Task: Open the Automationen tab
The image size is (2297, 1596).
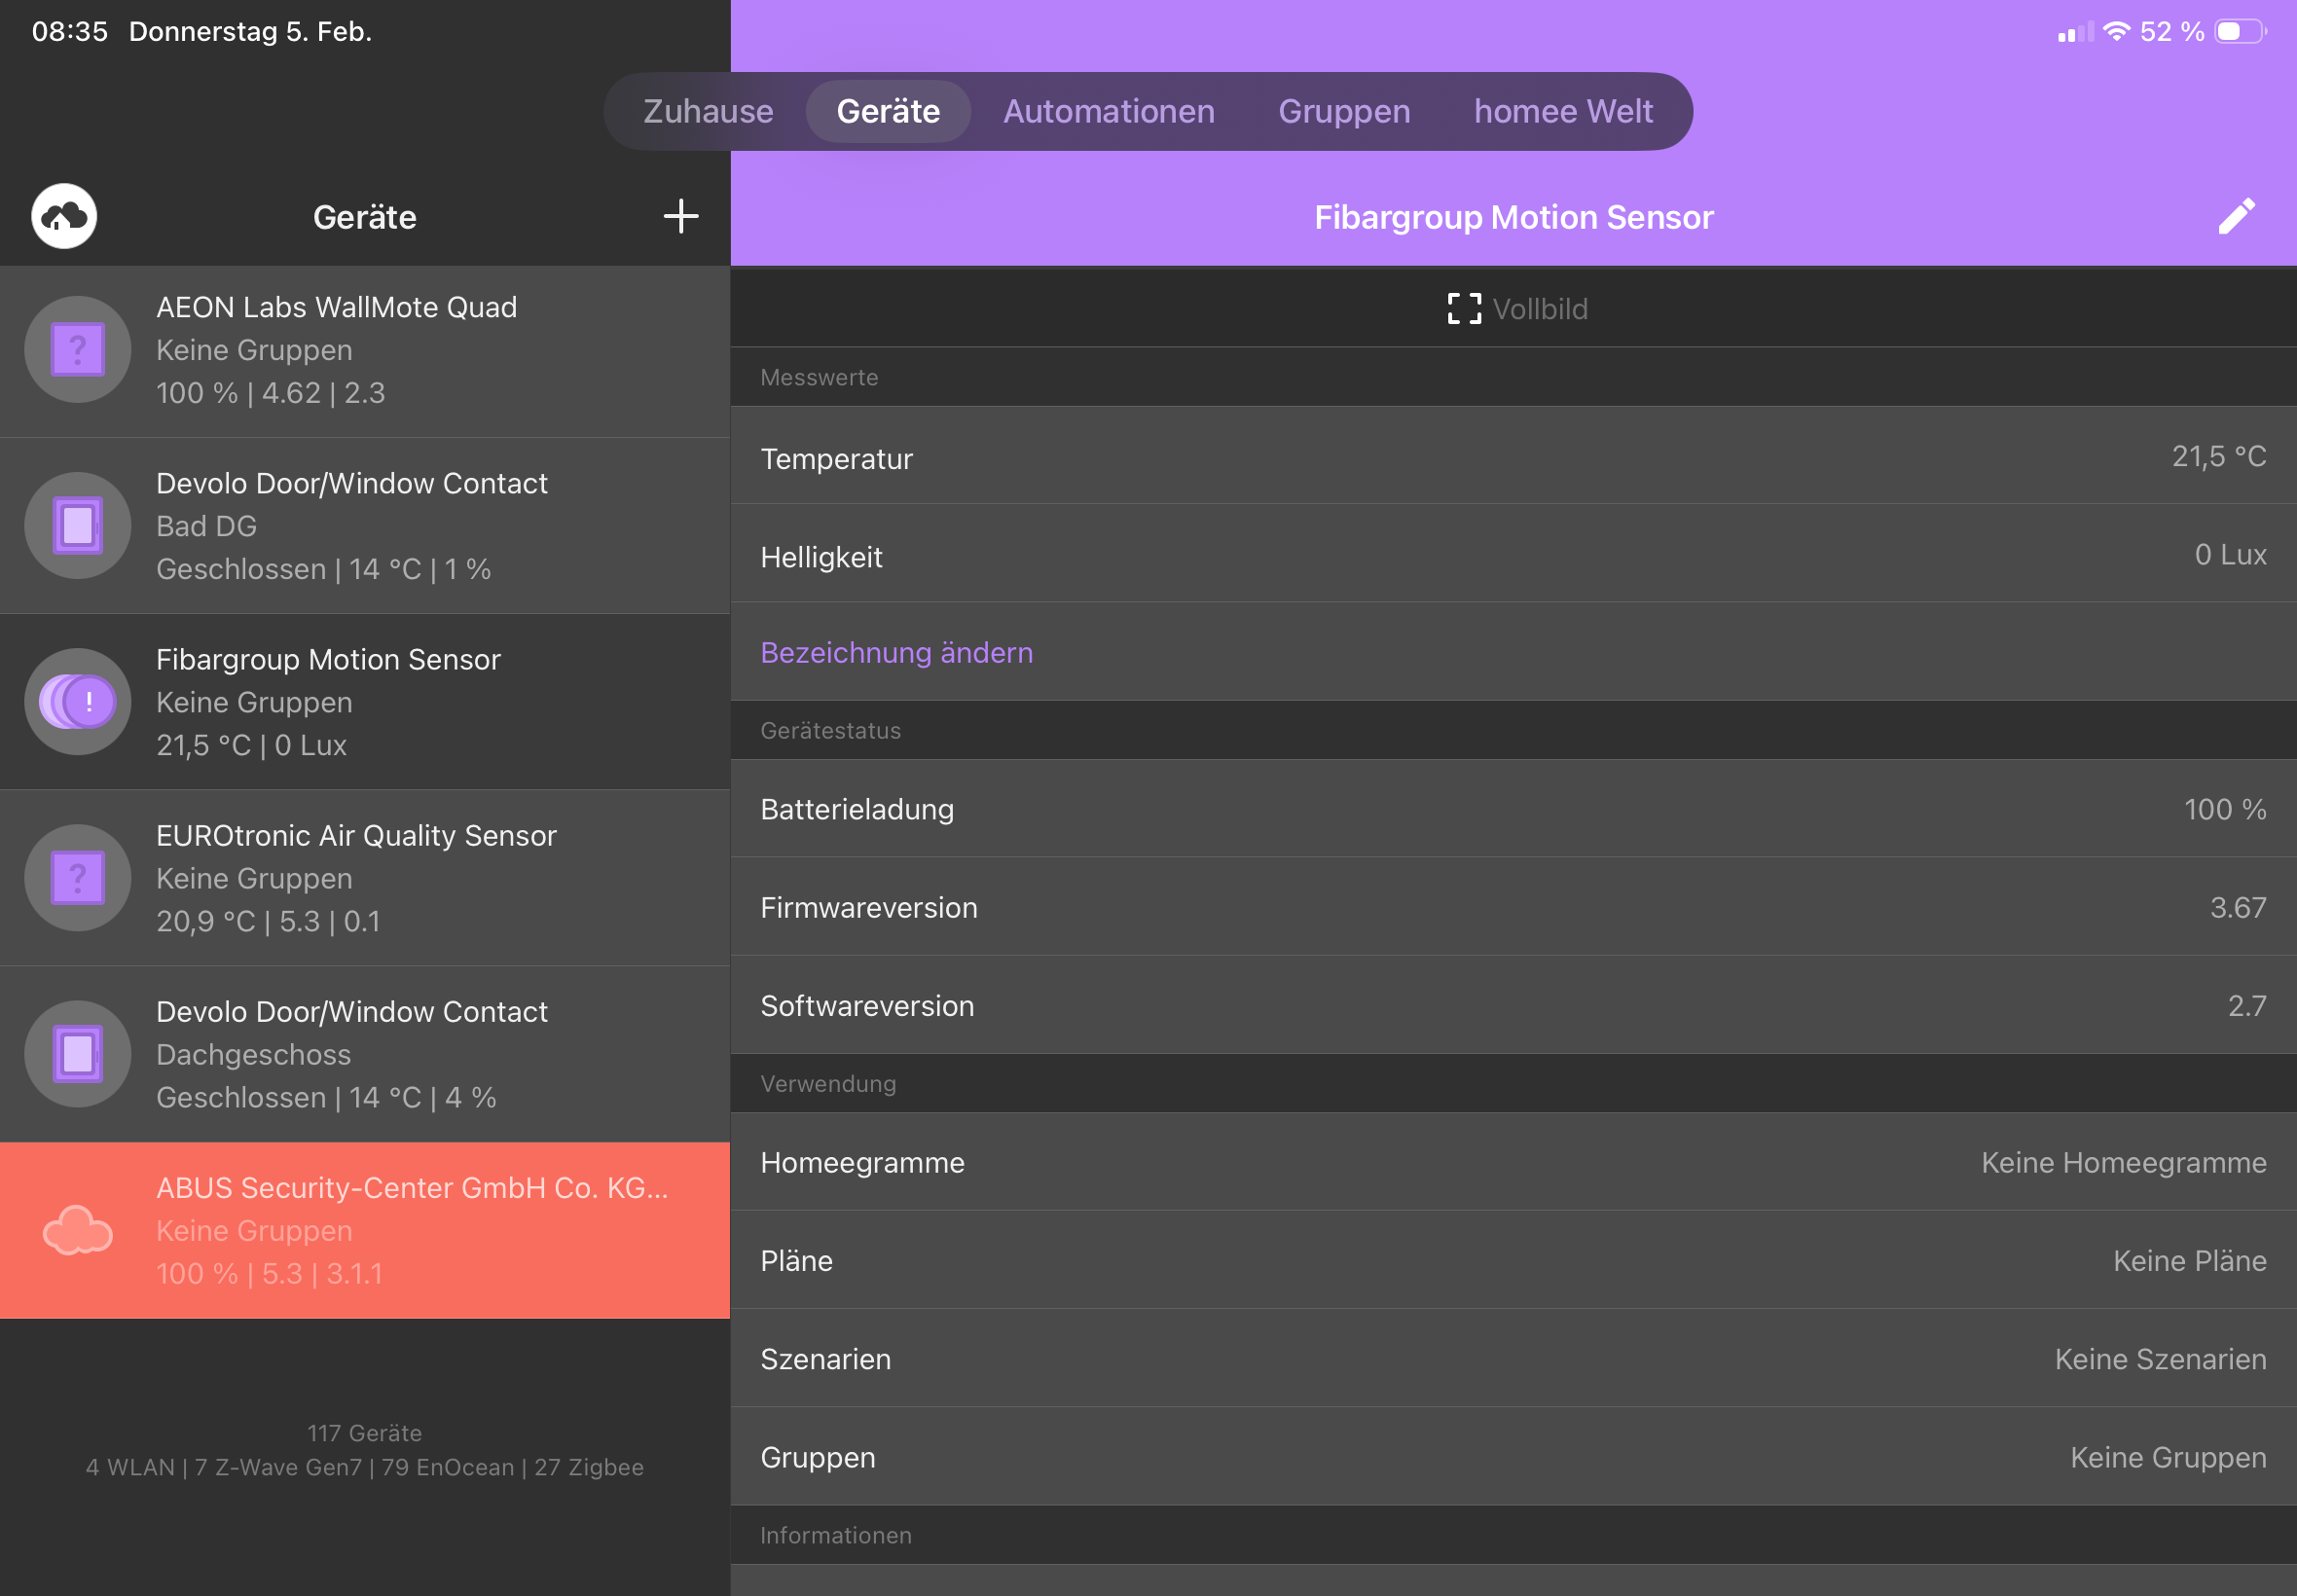Action: 1108,111
